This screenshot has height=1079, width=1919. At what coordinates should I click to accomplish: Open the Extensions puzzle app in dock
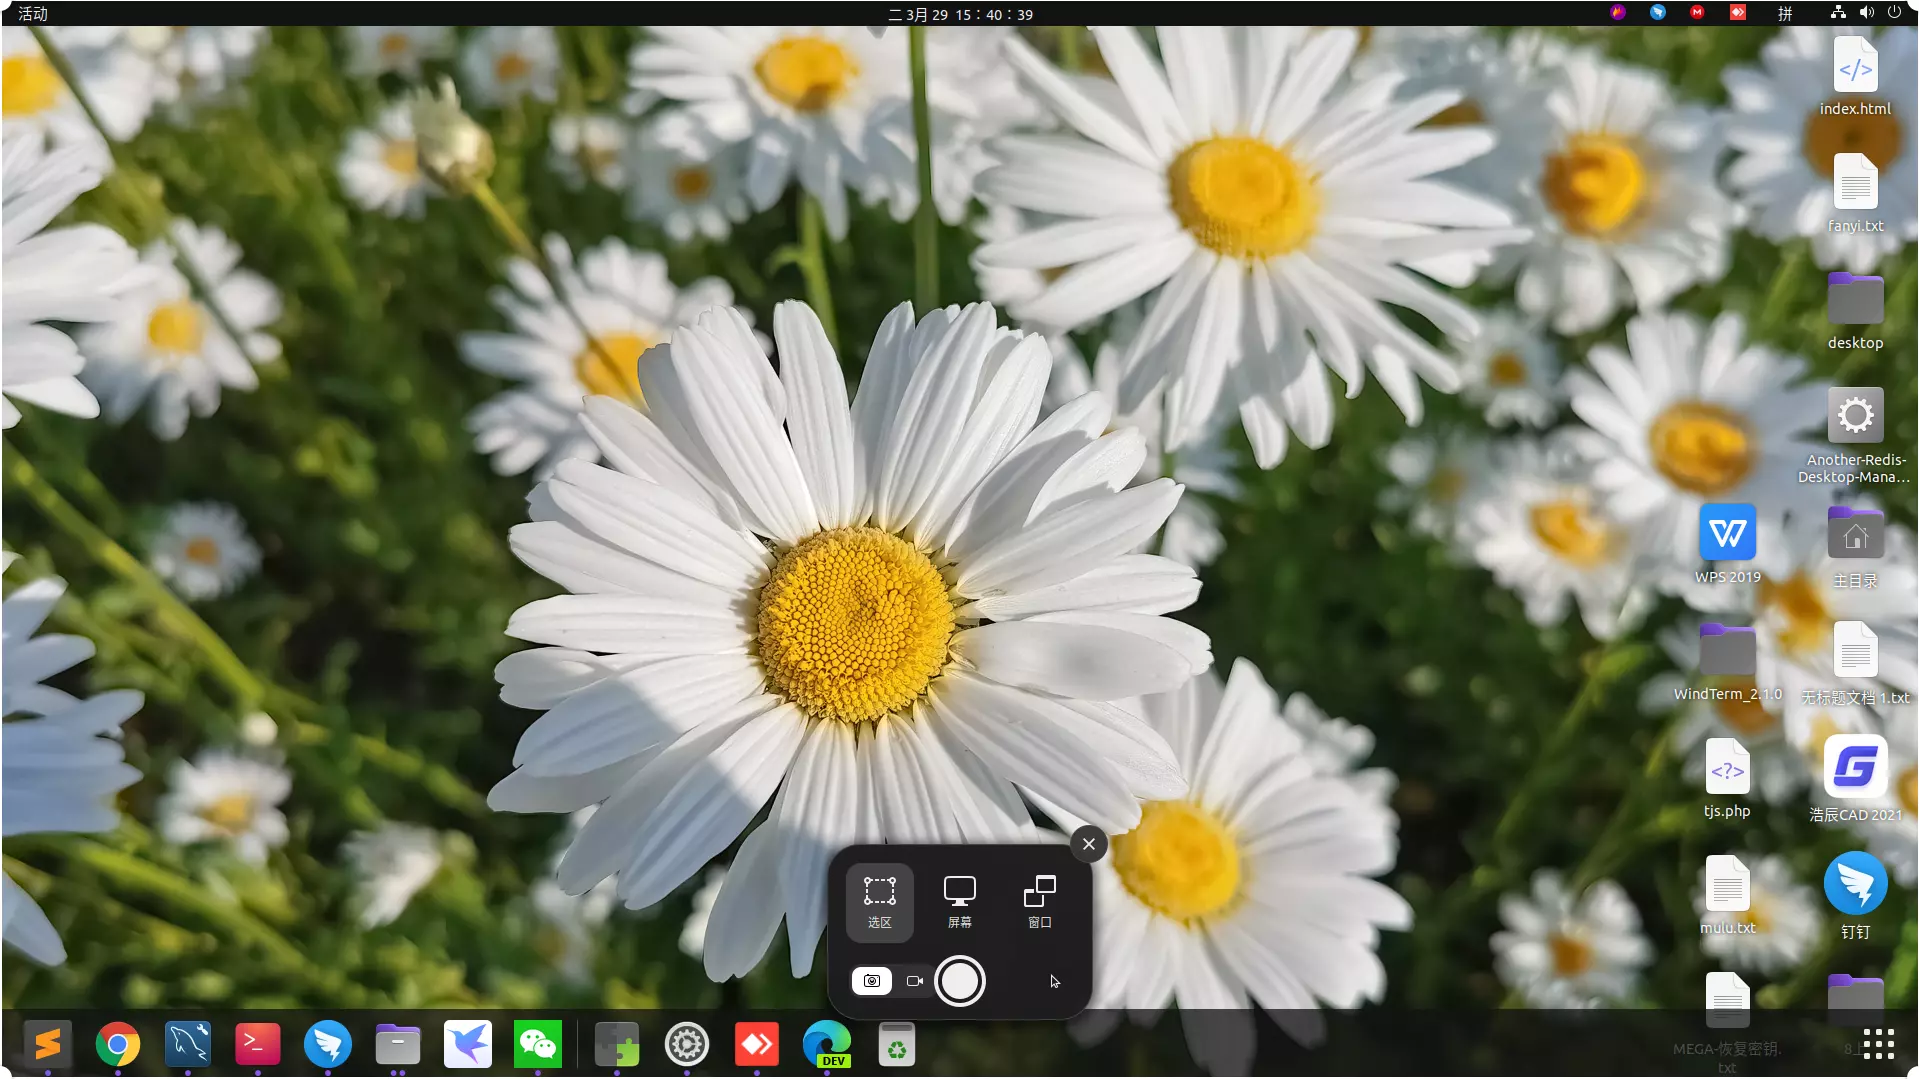[x=617, y=1045]
